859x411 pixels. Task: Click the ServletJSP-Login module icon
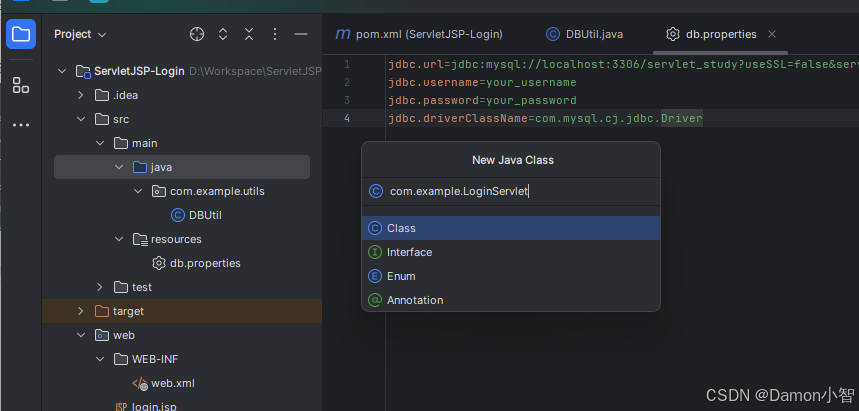(x=83, y=71)
